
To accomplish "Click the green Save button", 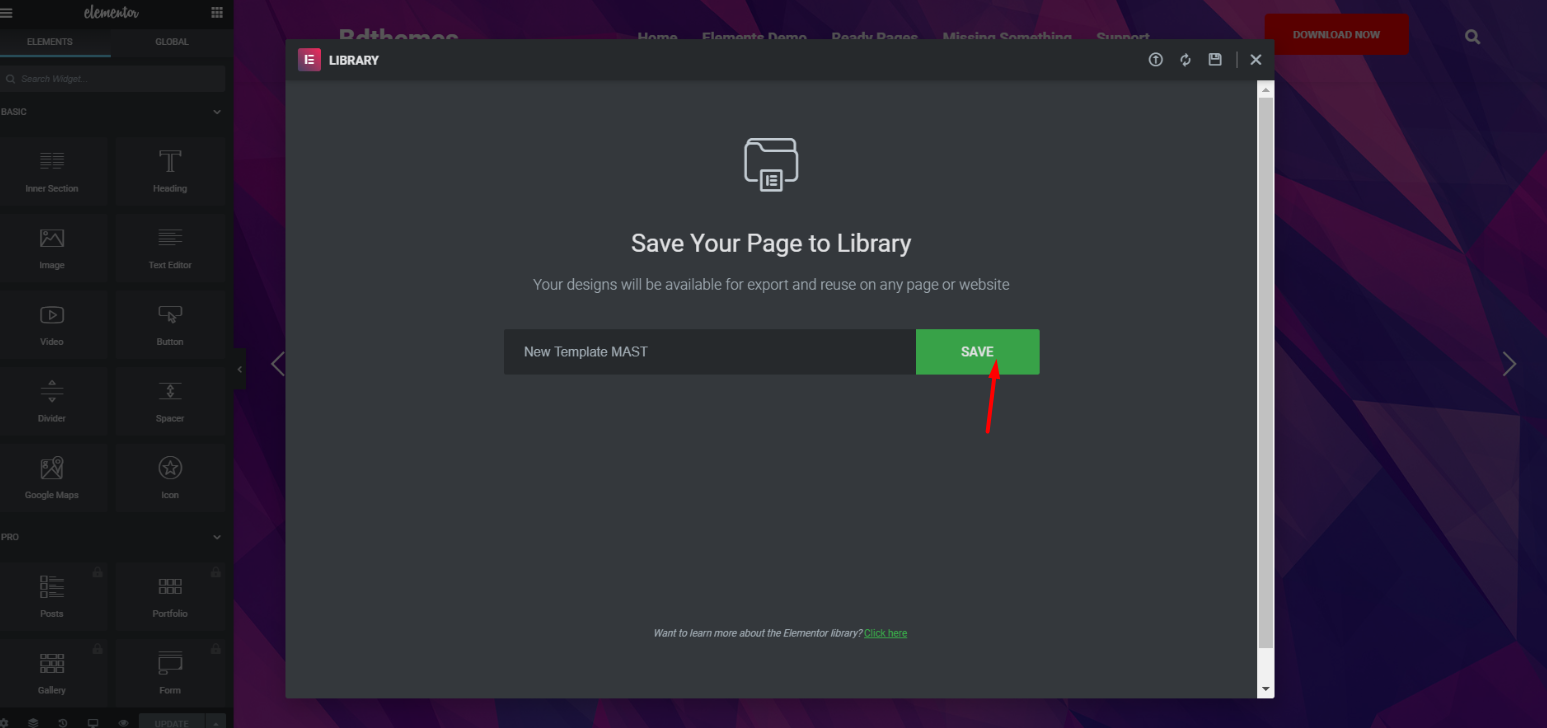I will [x=977, y=352].
